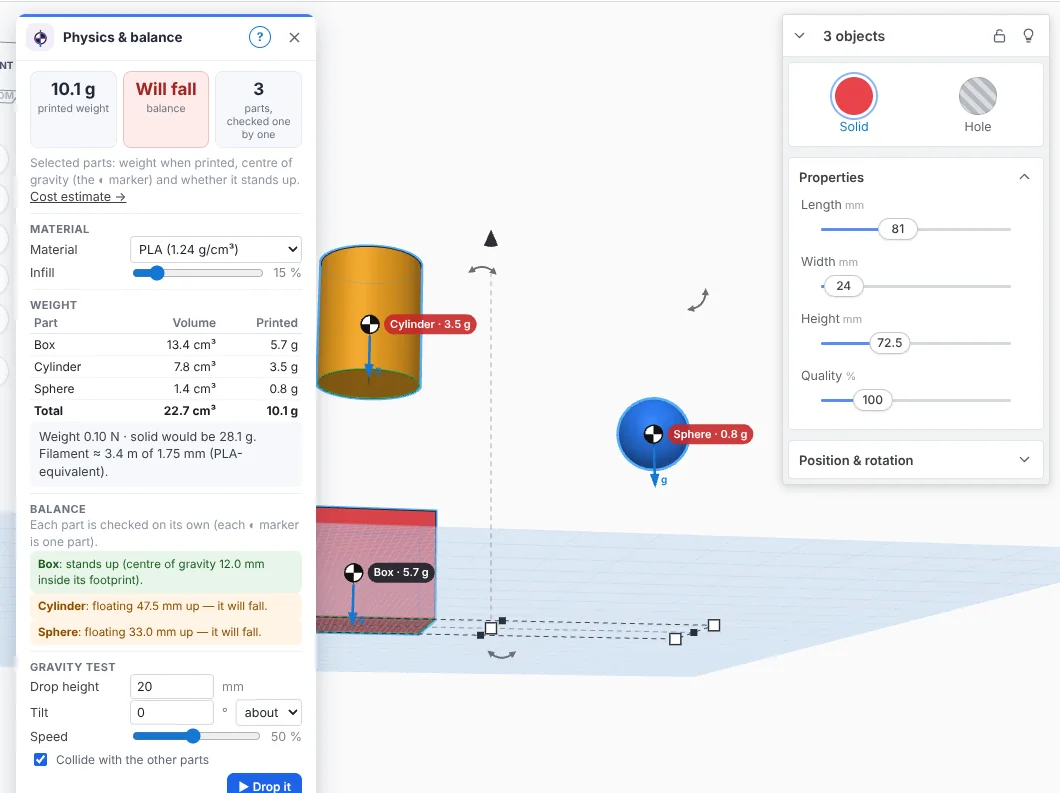Screen dimensions: 1060x793
Task: Click the '3 parts, checked one by one' card
Action: tap(258, 110)
